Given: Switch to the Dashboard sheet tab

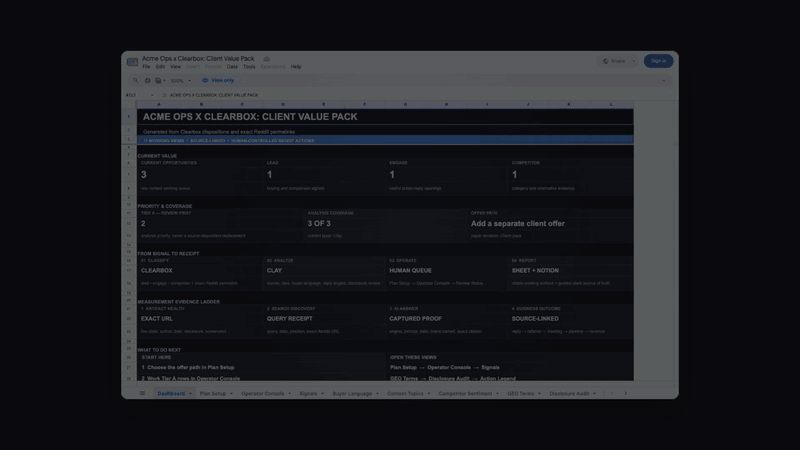Looking at the screenshot, I should [x=171, y=393].
